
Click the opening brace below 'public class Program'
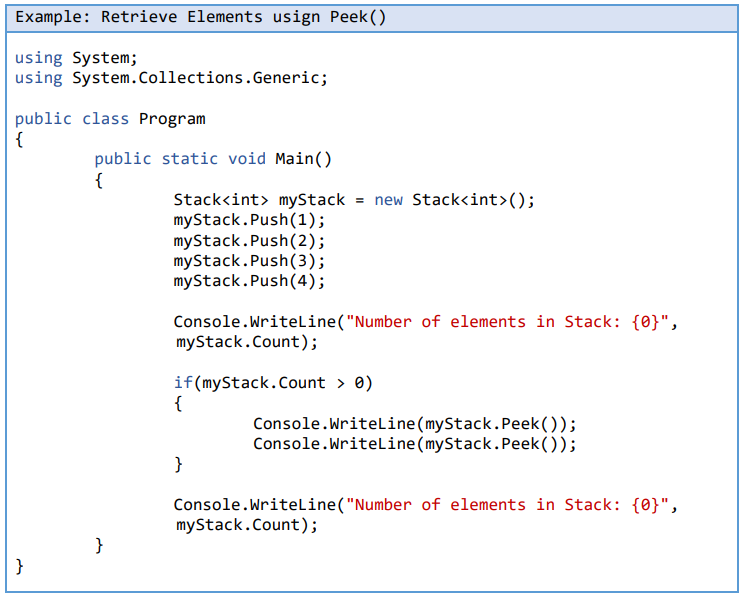[19, 139]
